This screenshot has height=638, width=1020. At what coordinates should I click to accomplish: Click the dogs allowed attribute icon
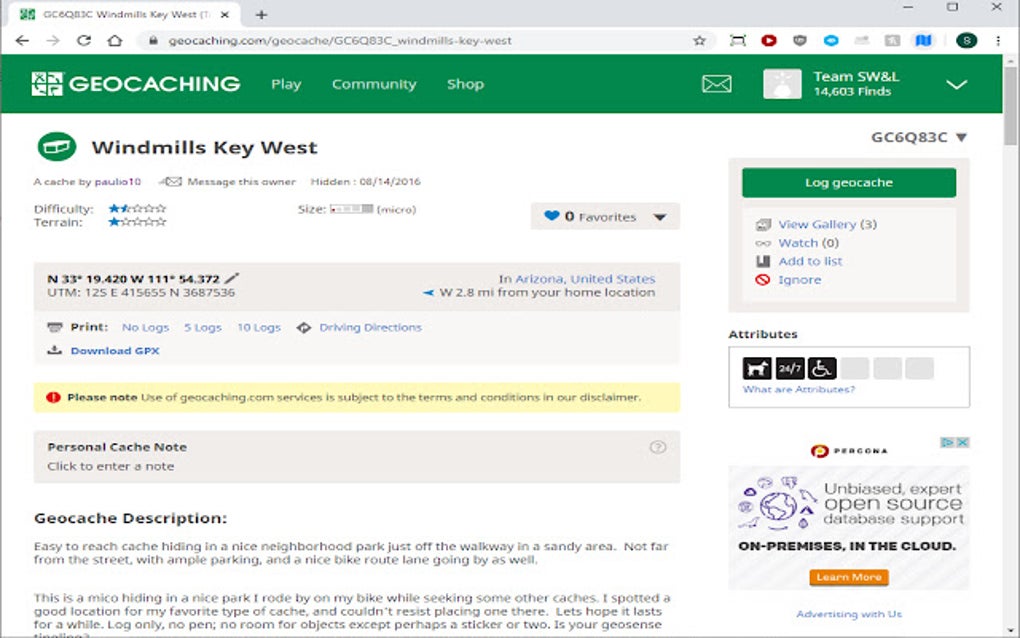(x=757, y=369)
